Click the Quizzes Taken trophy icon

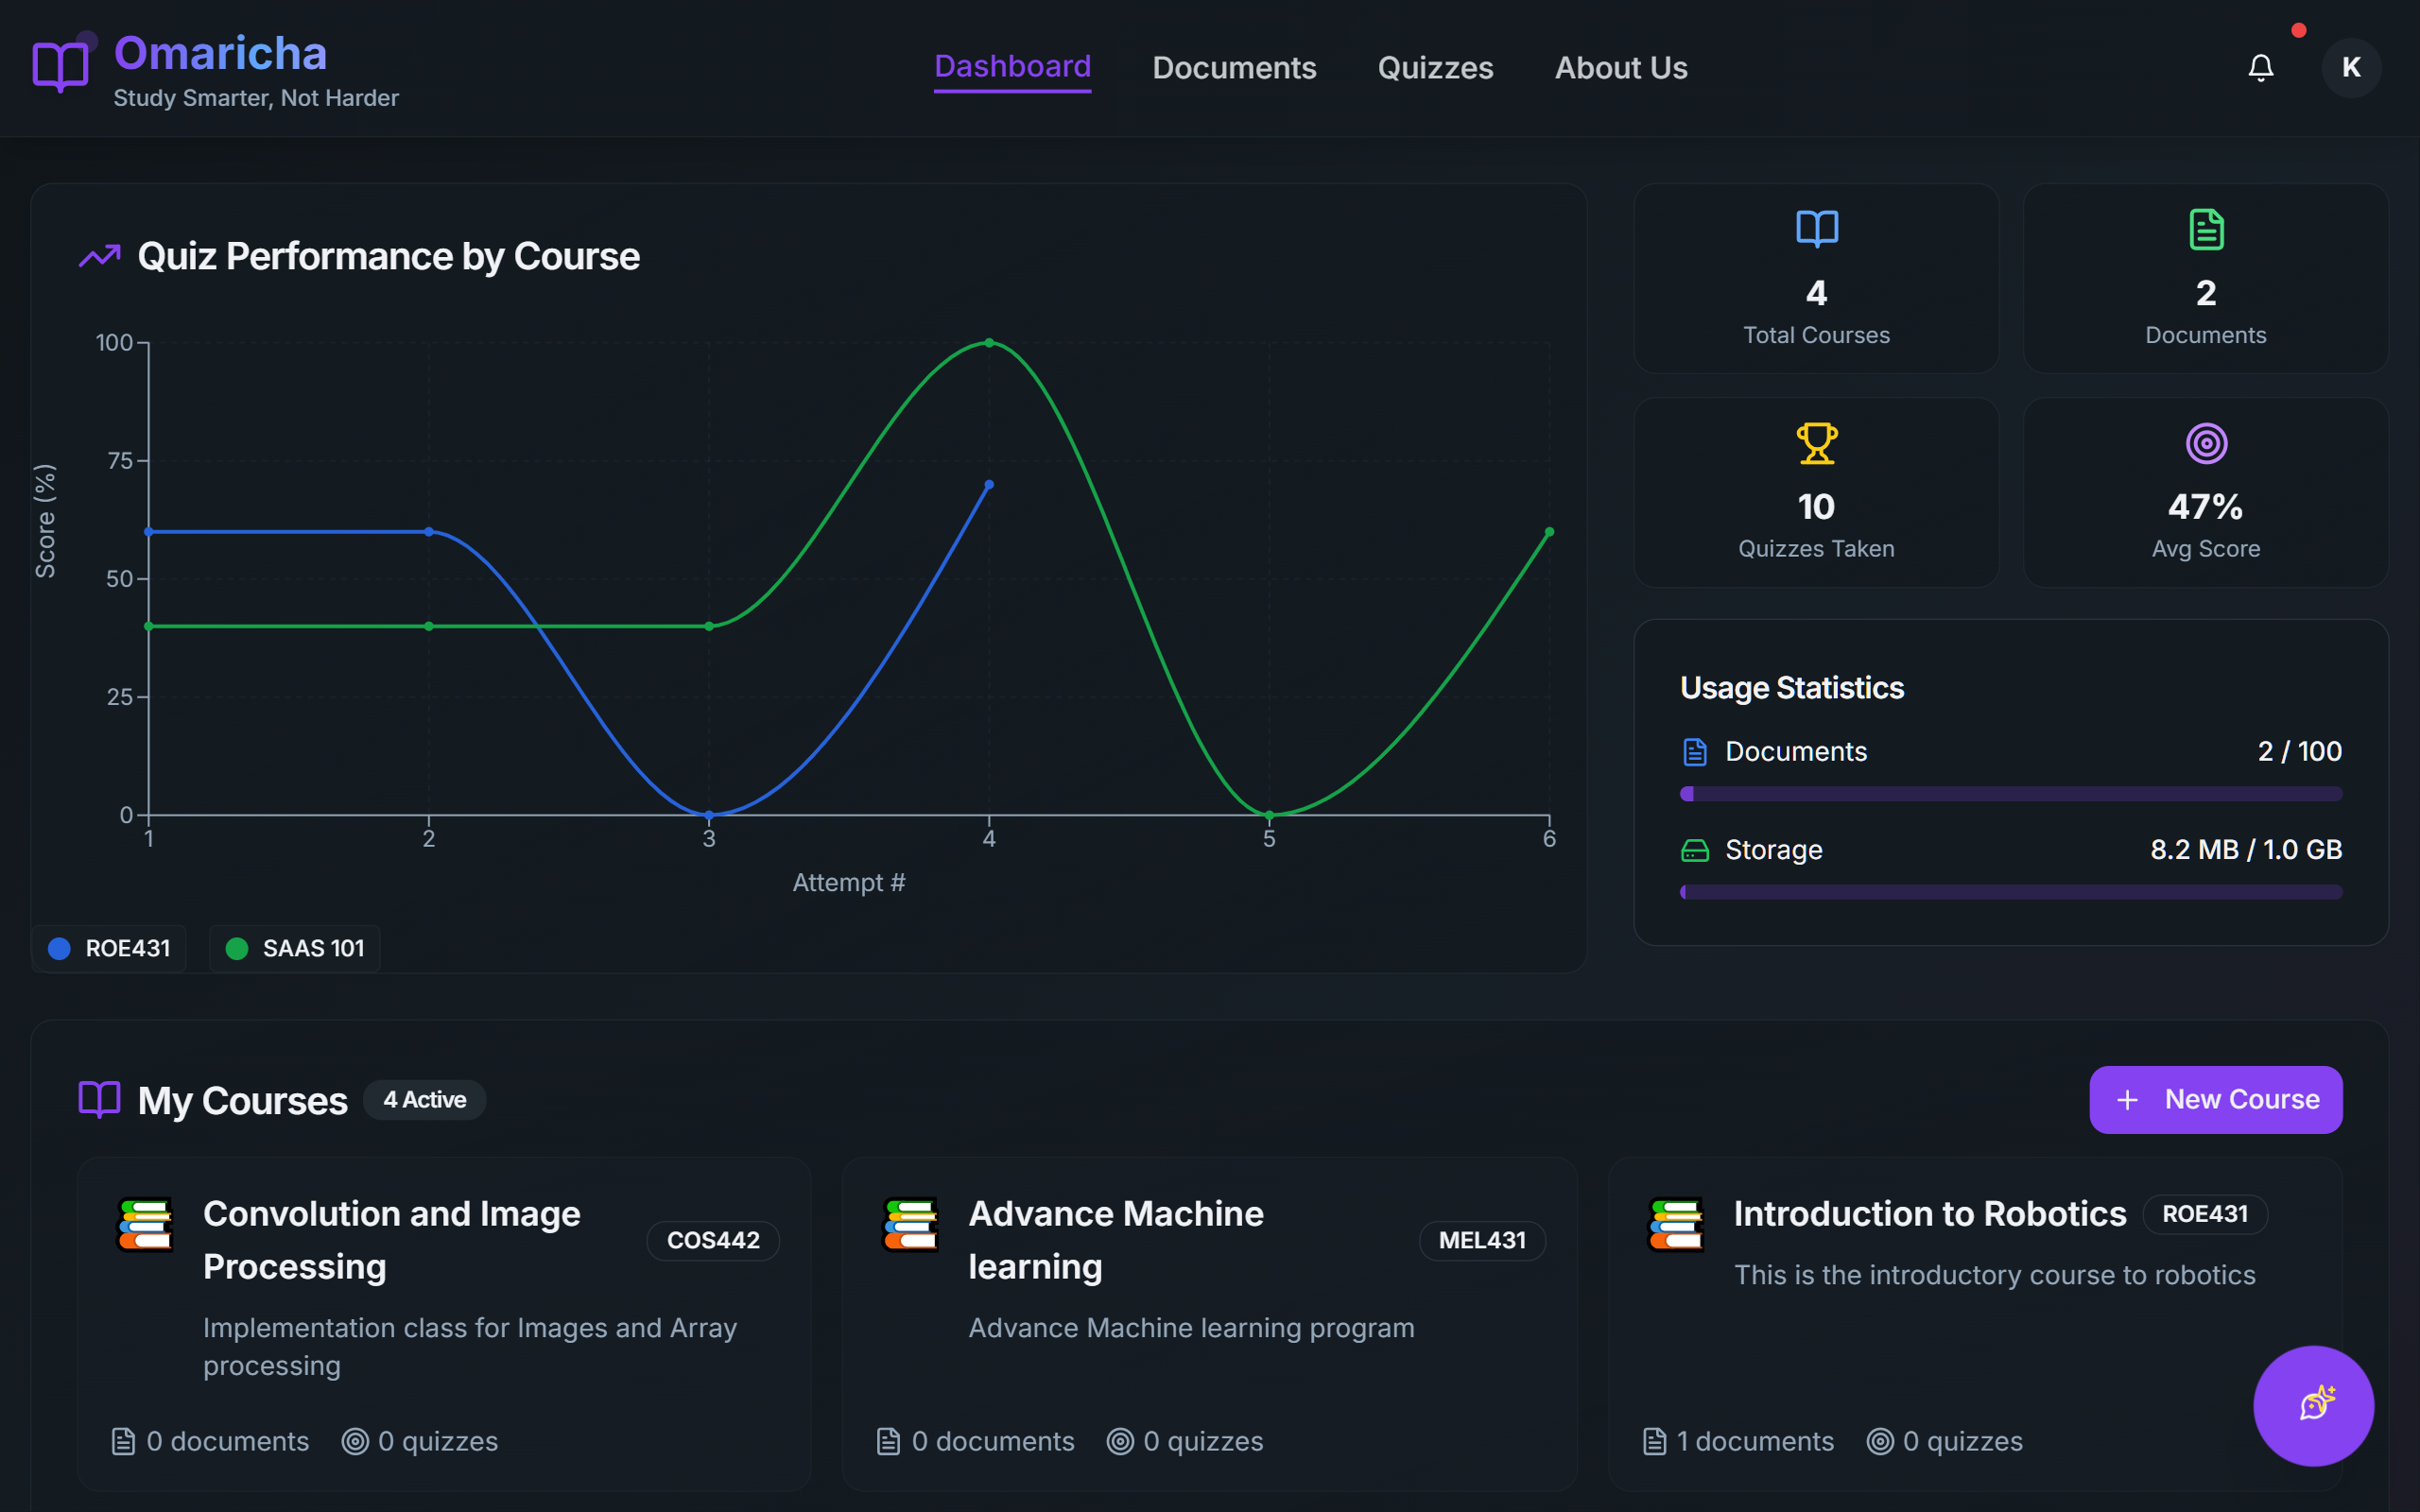pyautogui.click(x=1816, y=443)
